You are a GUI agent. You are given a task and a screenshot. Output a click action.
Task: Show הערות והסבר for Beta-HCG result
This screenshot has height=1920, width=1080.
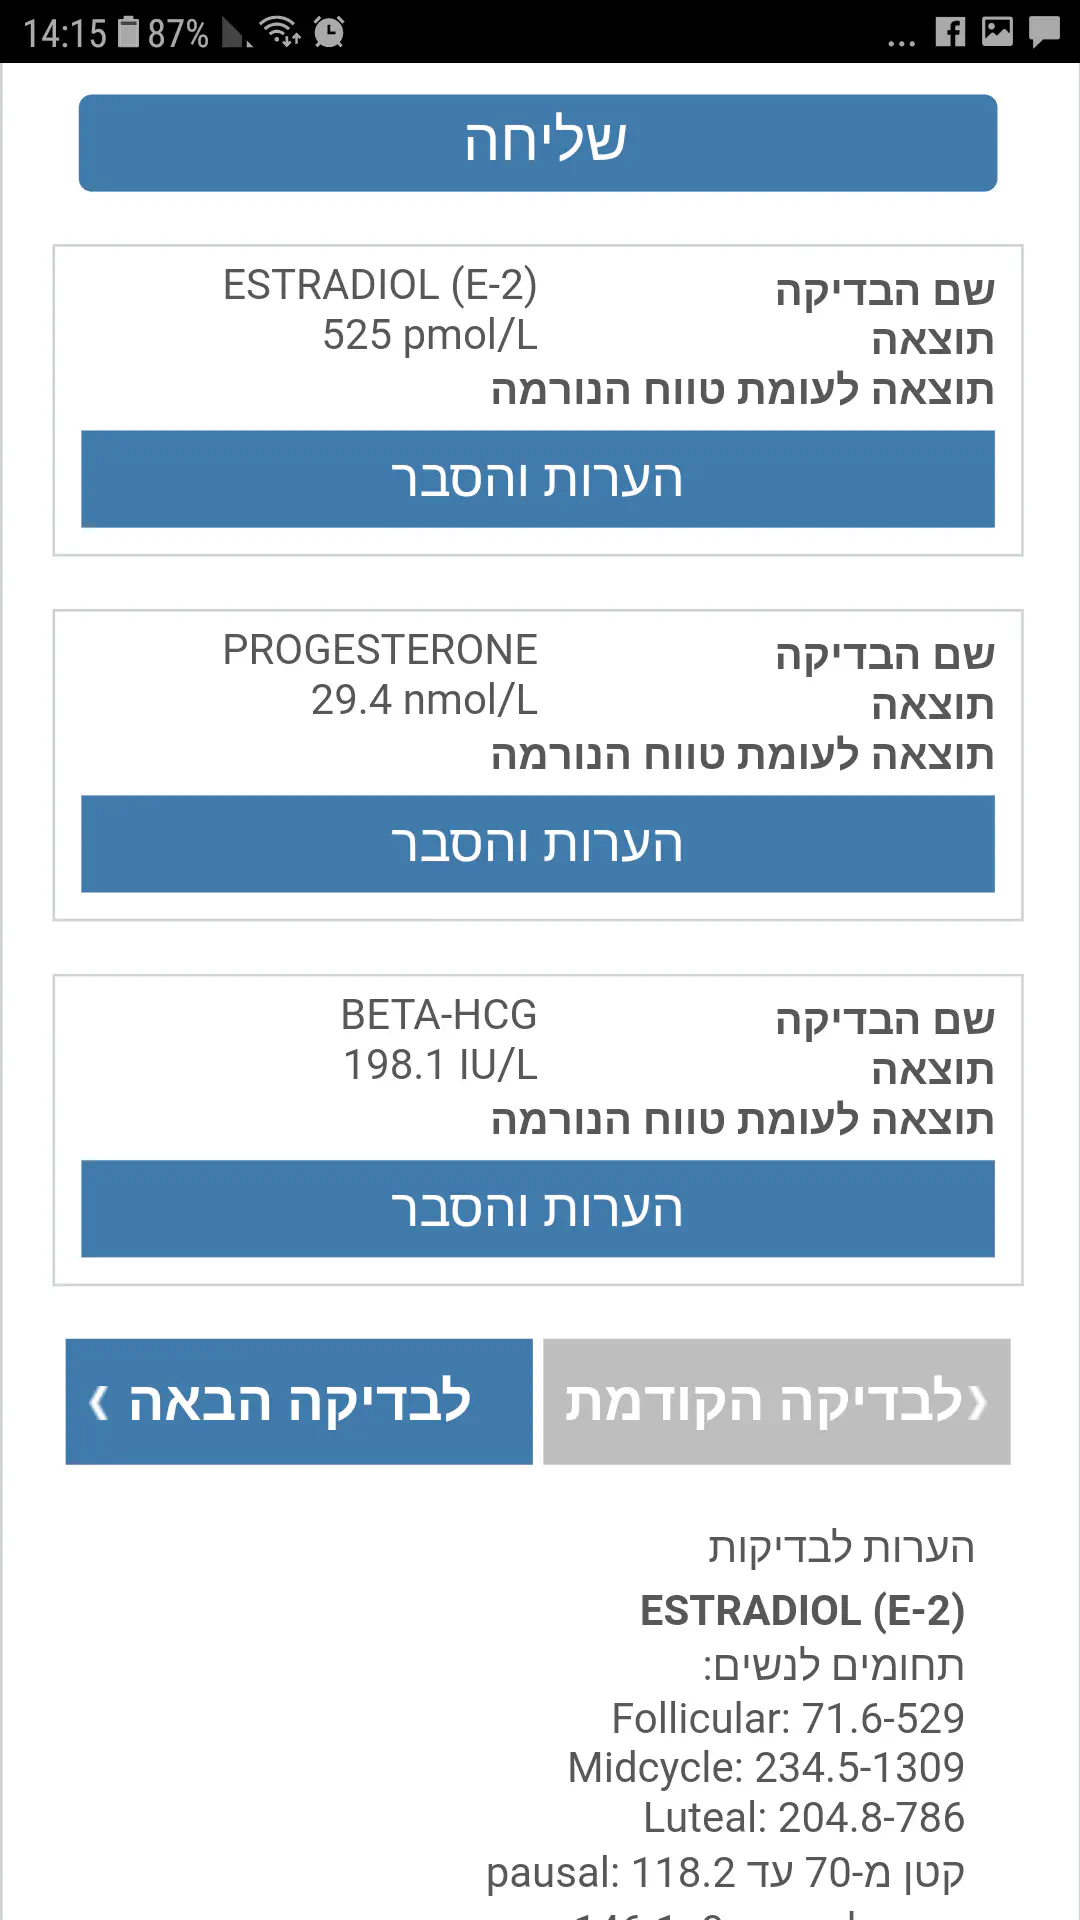(538, 1209)
